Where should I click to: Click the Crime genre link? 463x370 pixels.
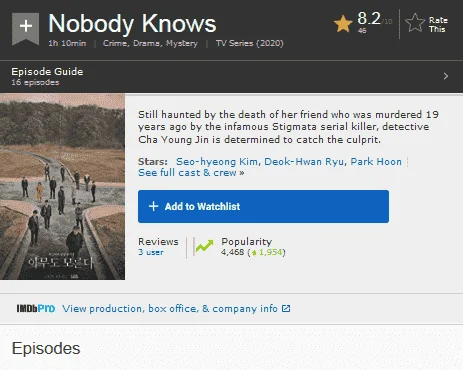[115, 43]
